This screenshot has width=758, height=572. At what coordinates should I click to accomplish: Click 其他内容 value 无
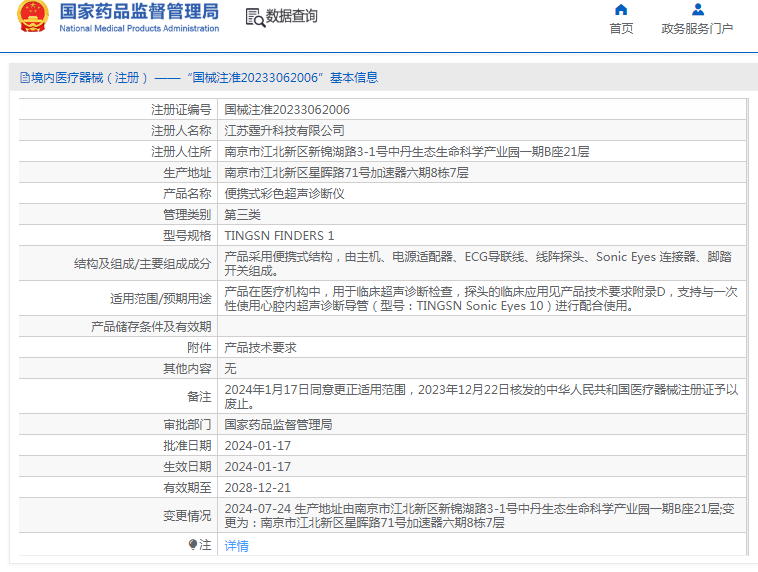pyautogui.click(x=230, y=368)
